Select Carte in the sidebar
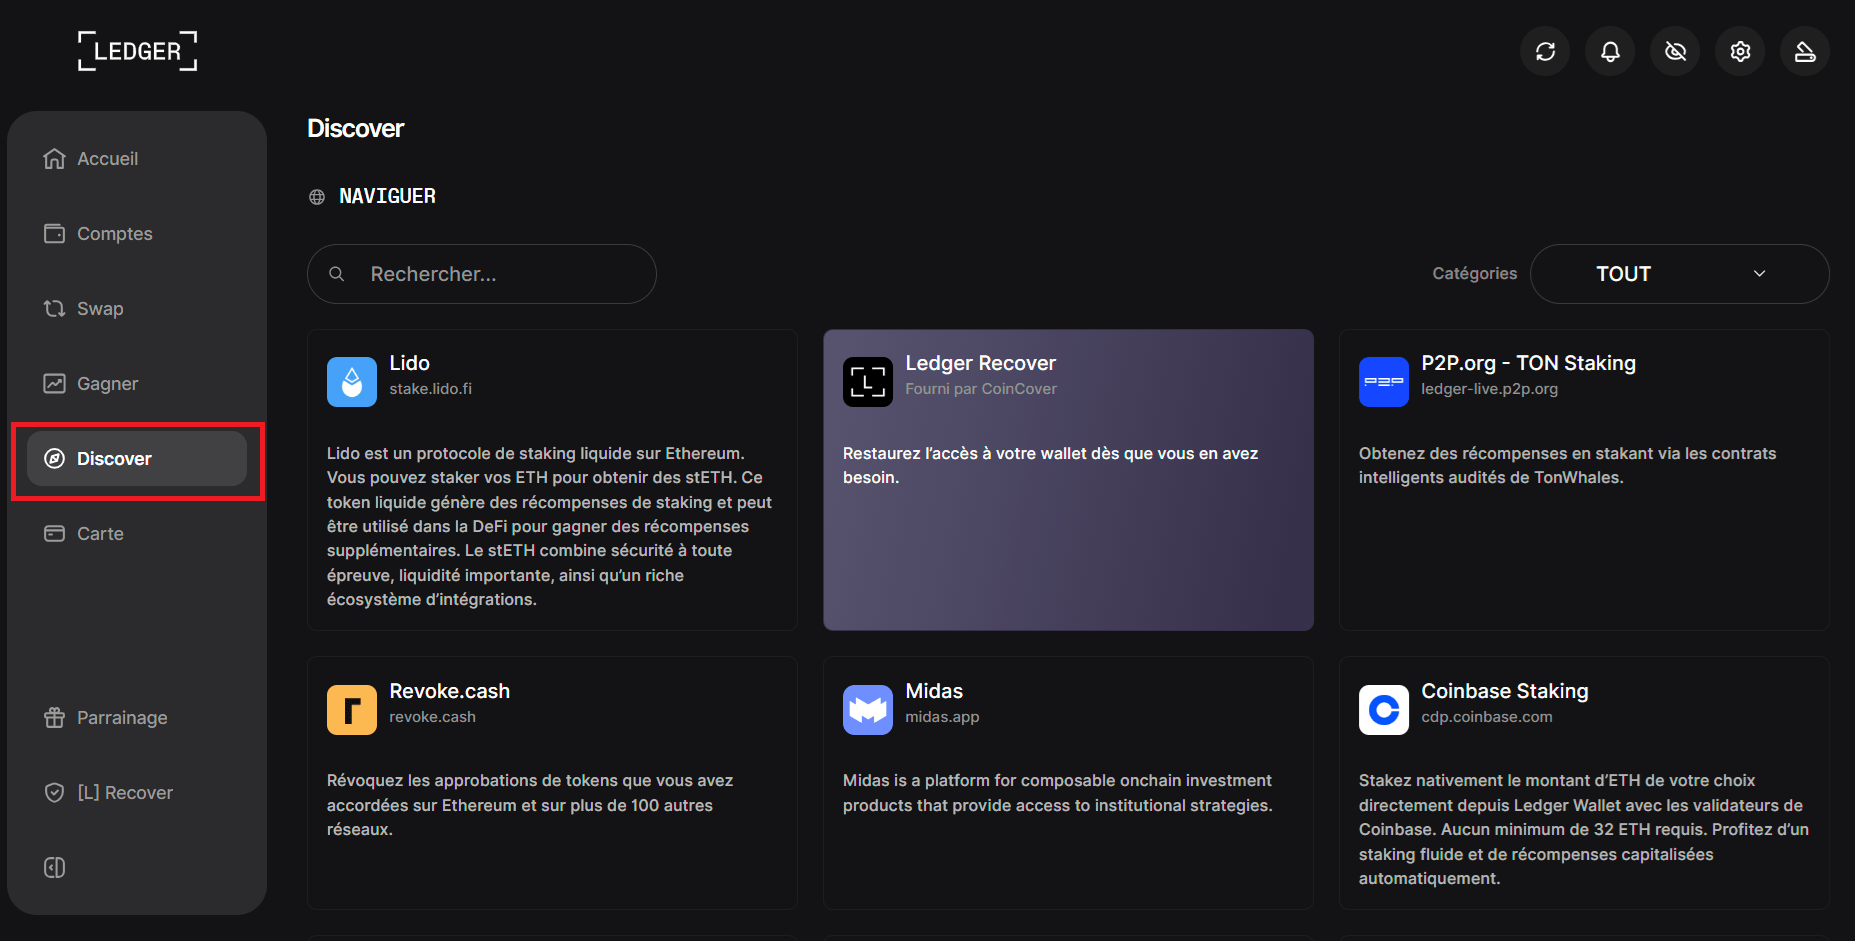Screen dimensions: 1855x941 137,534
